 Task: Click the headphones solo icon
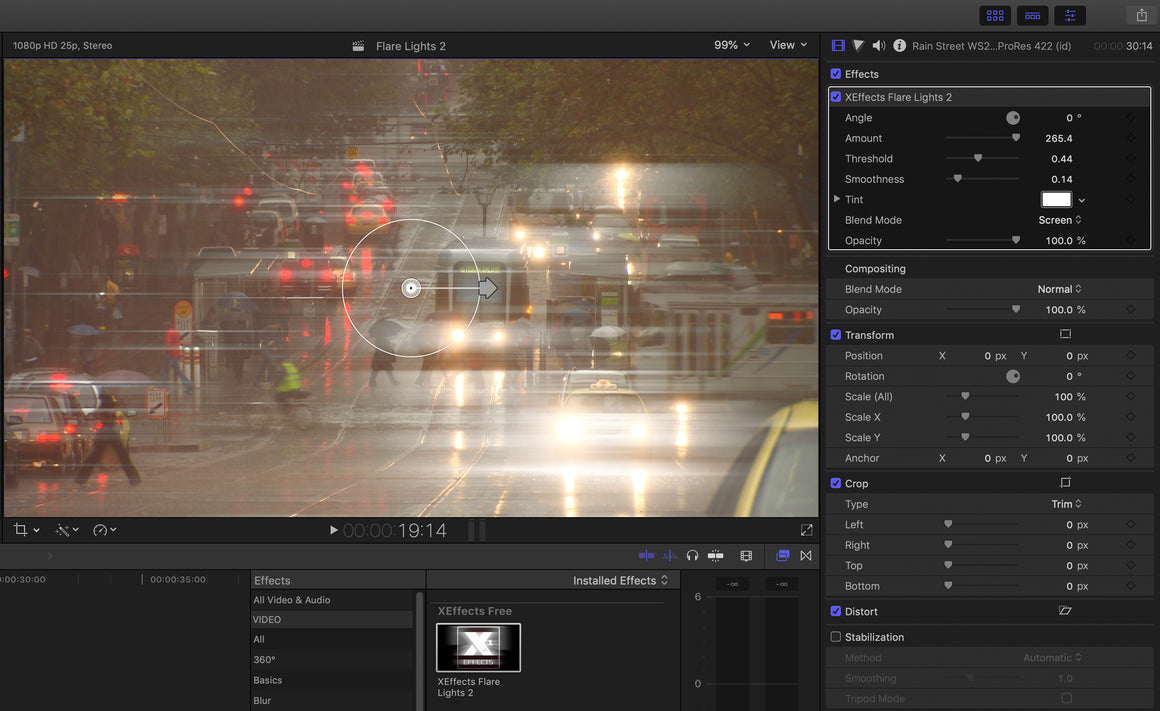click(x=692, y=555)
